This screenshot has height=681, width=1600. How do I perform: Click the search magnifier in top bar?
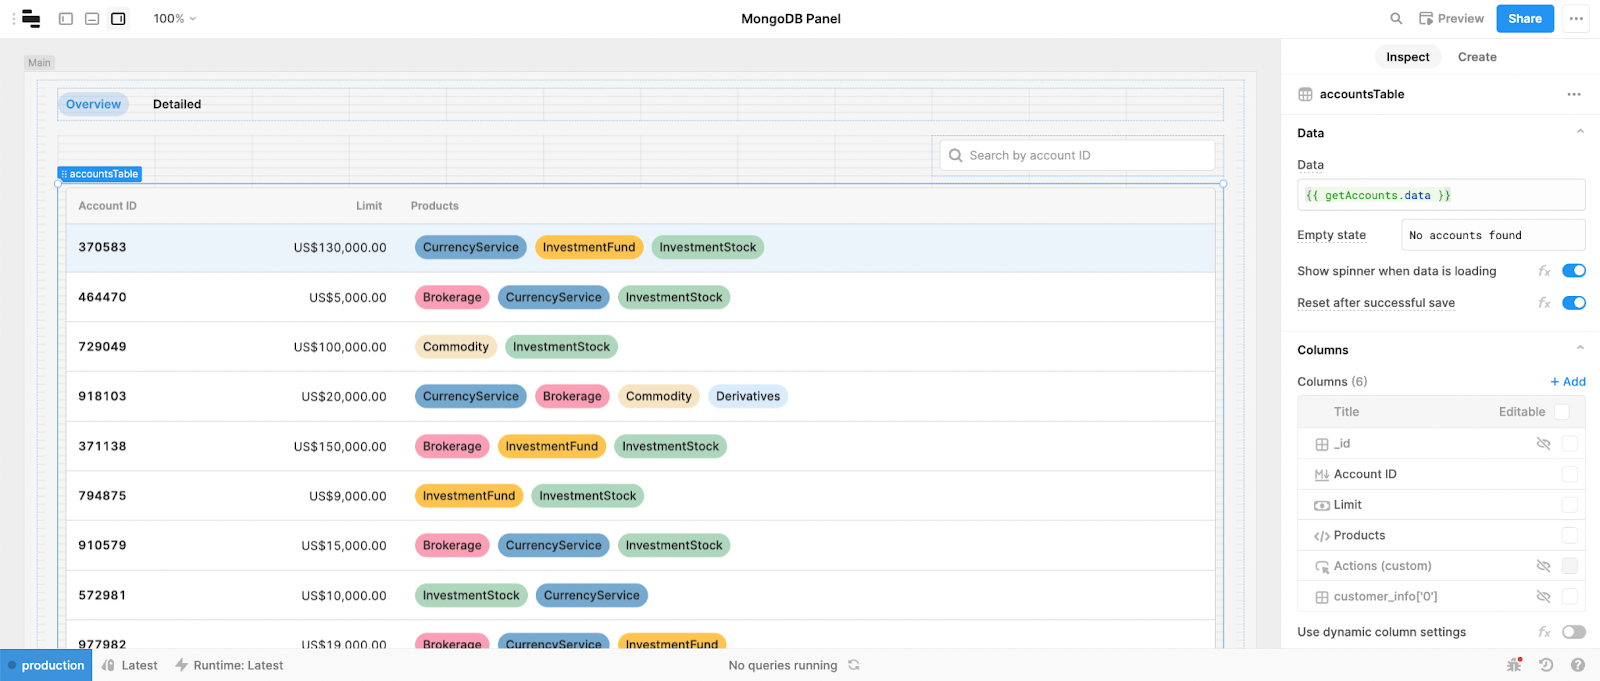(x=1396, y=18)
